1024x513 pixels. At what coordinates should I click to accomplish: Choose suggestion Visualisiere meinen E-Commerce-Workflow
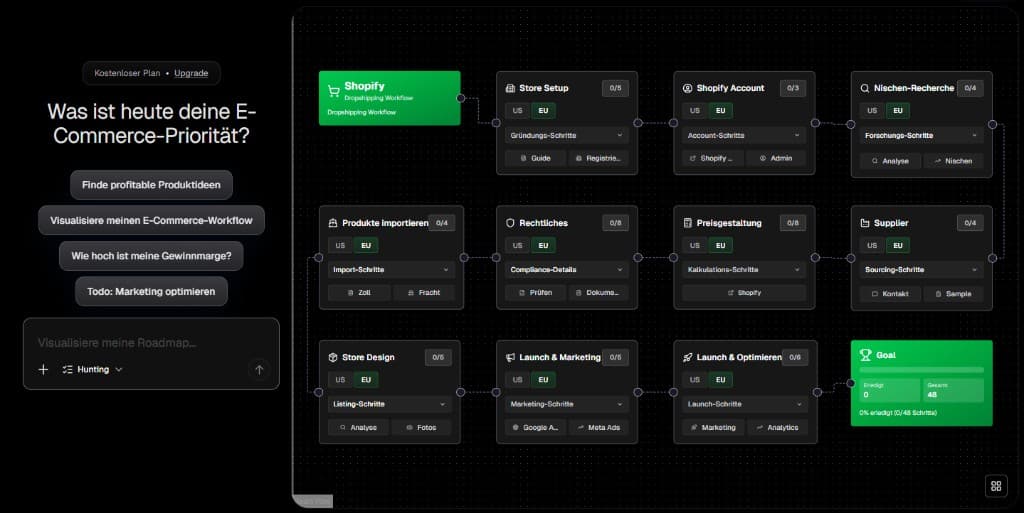tap(151, 221)
